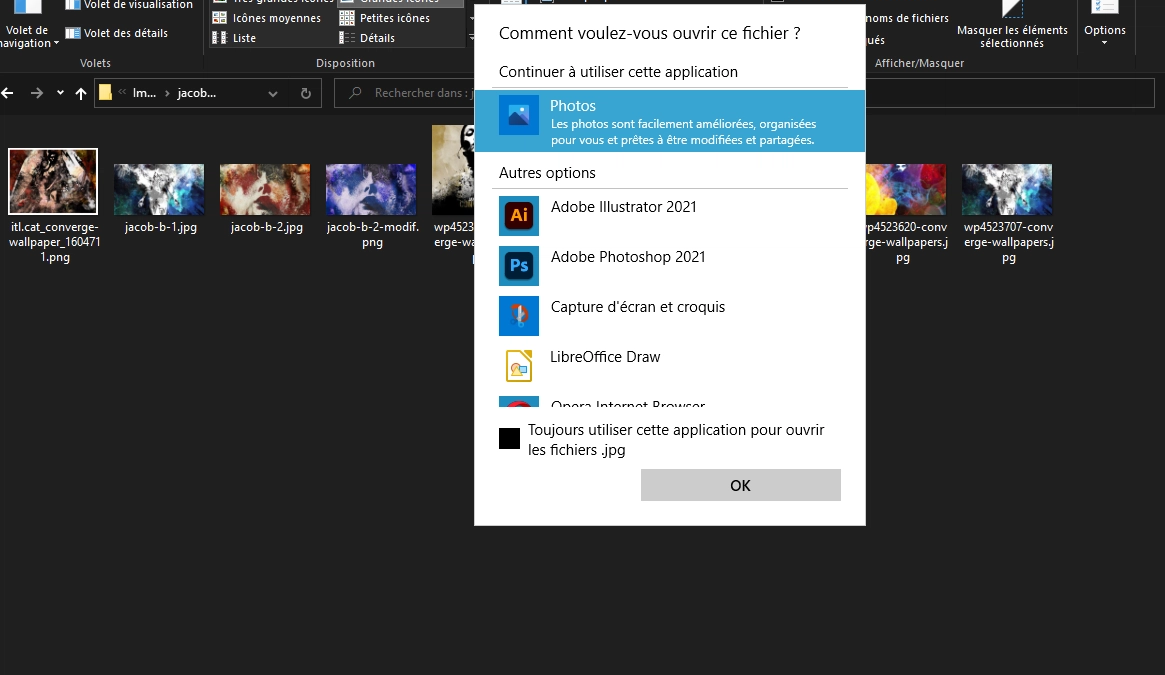Expand the address bar history dropdown
The height and width of the screenshot is (675, 1165).
273,94
